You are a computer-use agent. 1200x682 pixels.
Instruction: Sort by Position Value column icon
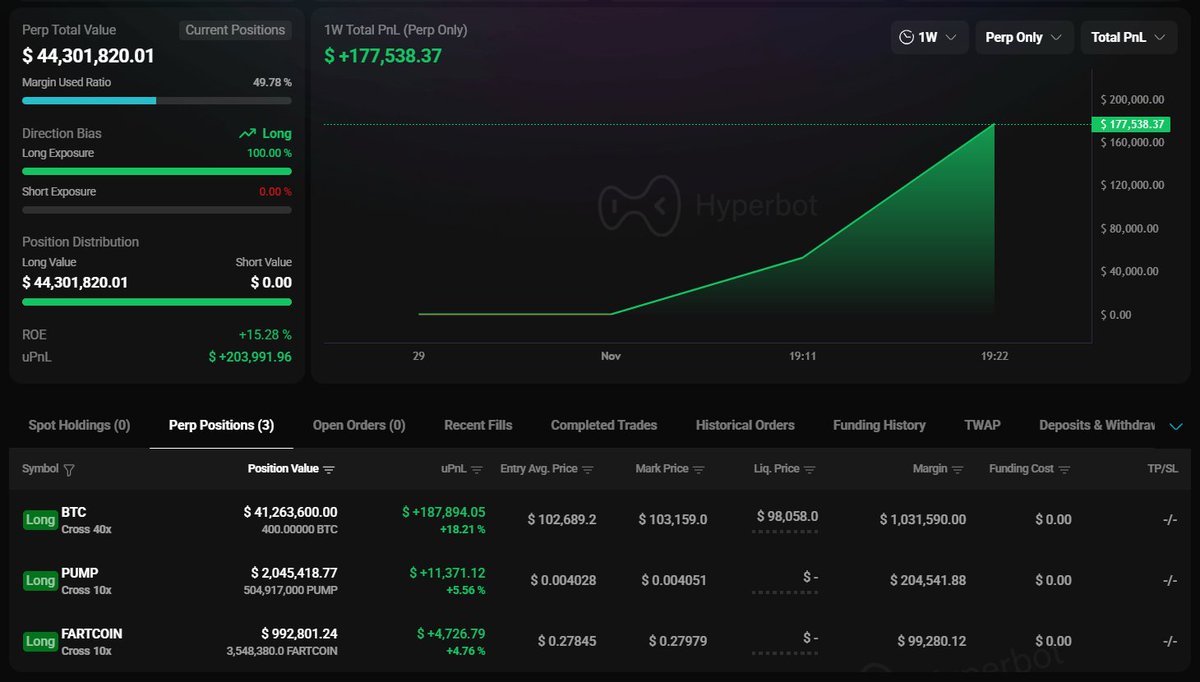[329, 469]
